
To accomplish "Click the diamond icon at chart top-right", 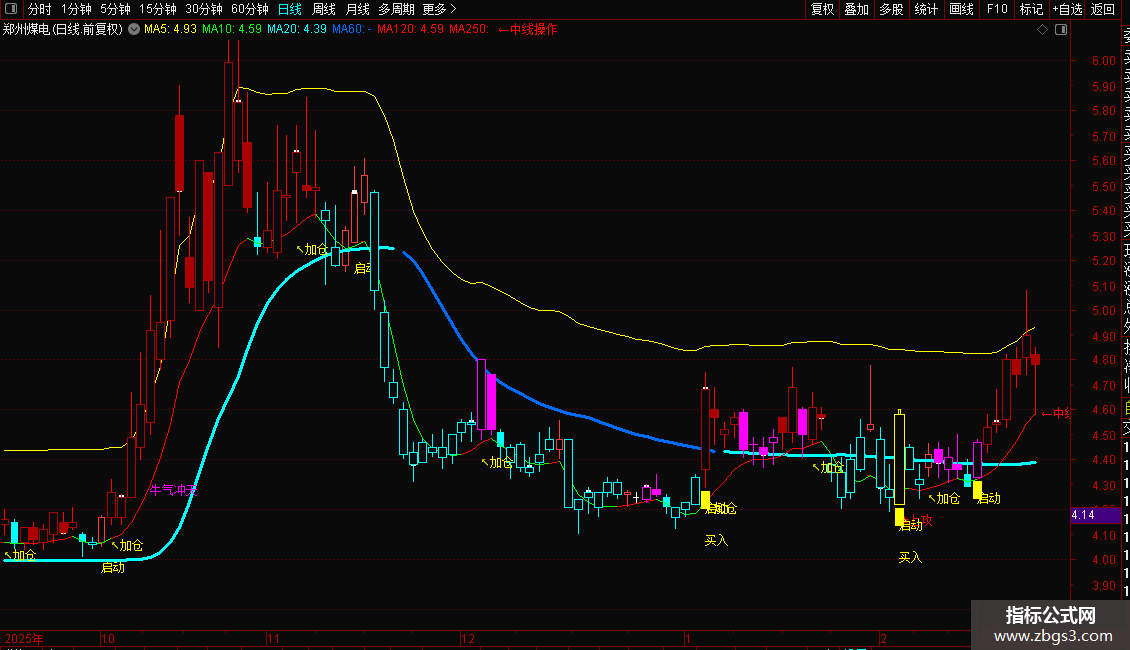I will pyautogui.click(x=1042, y=30).
